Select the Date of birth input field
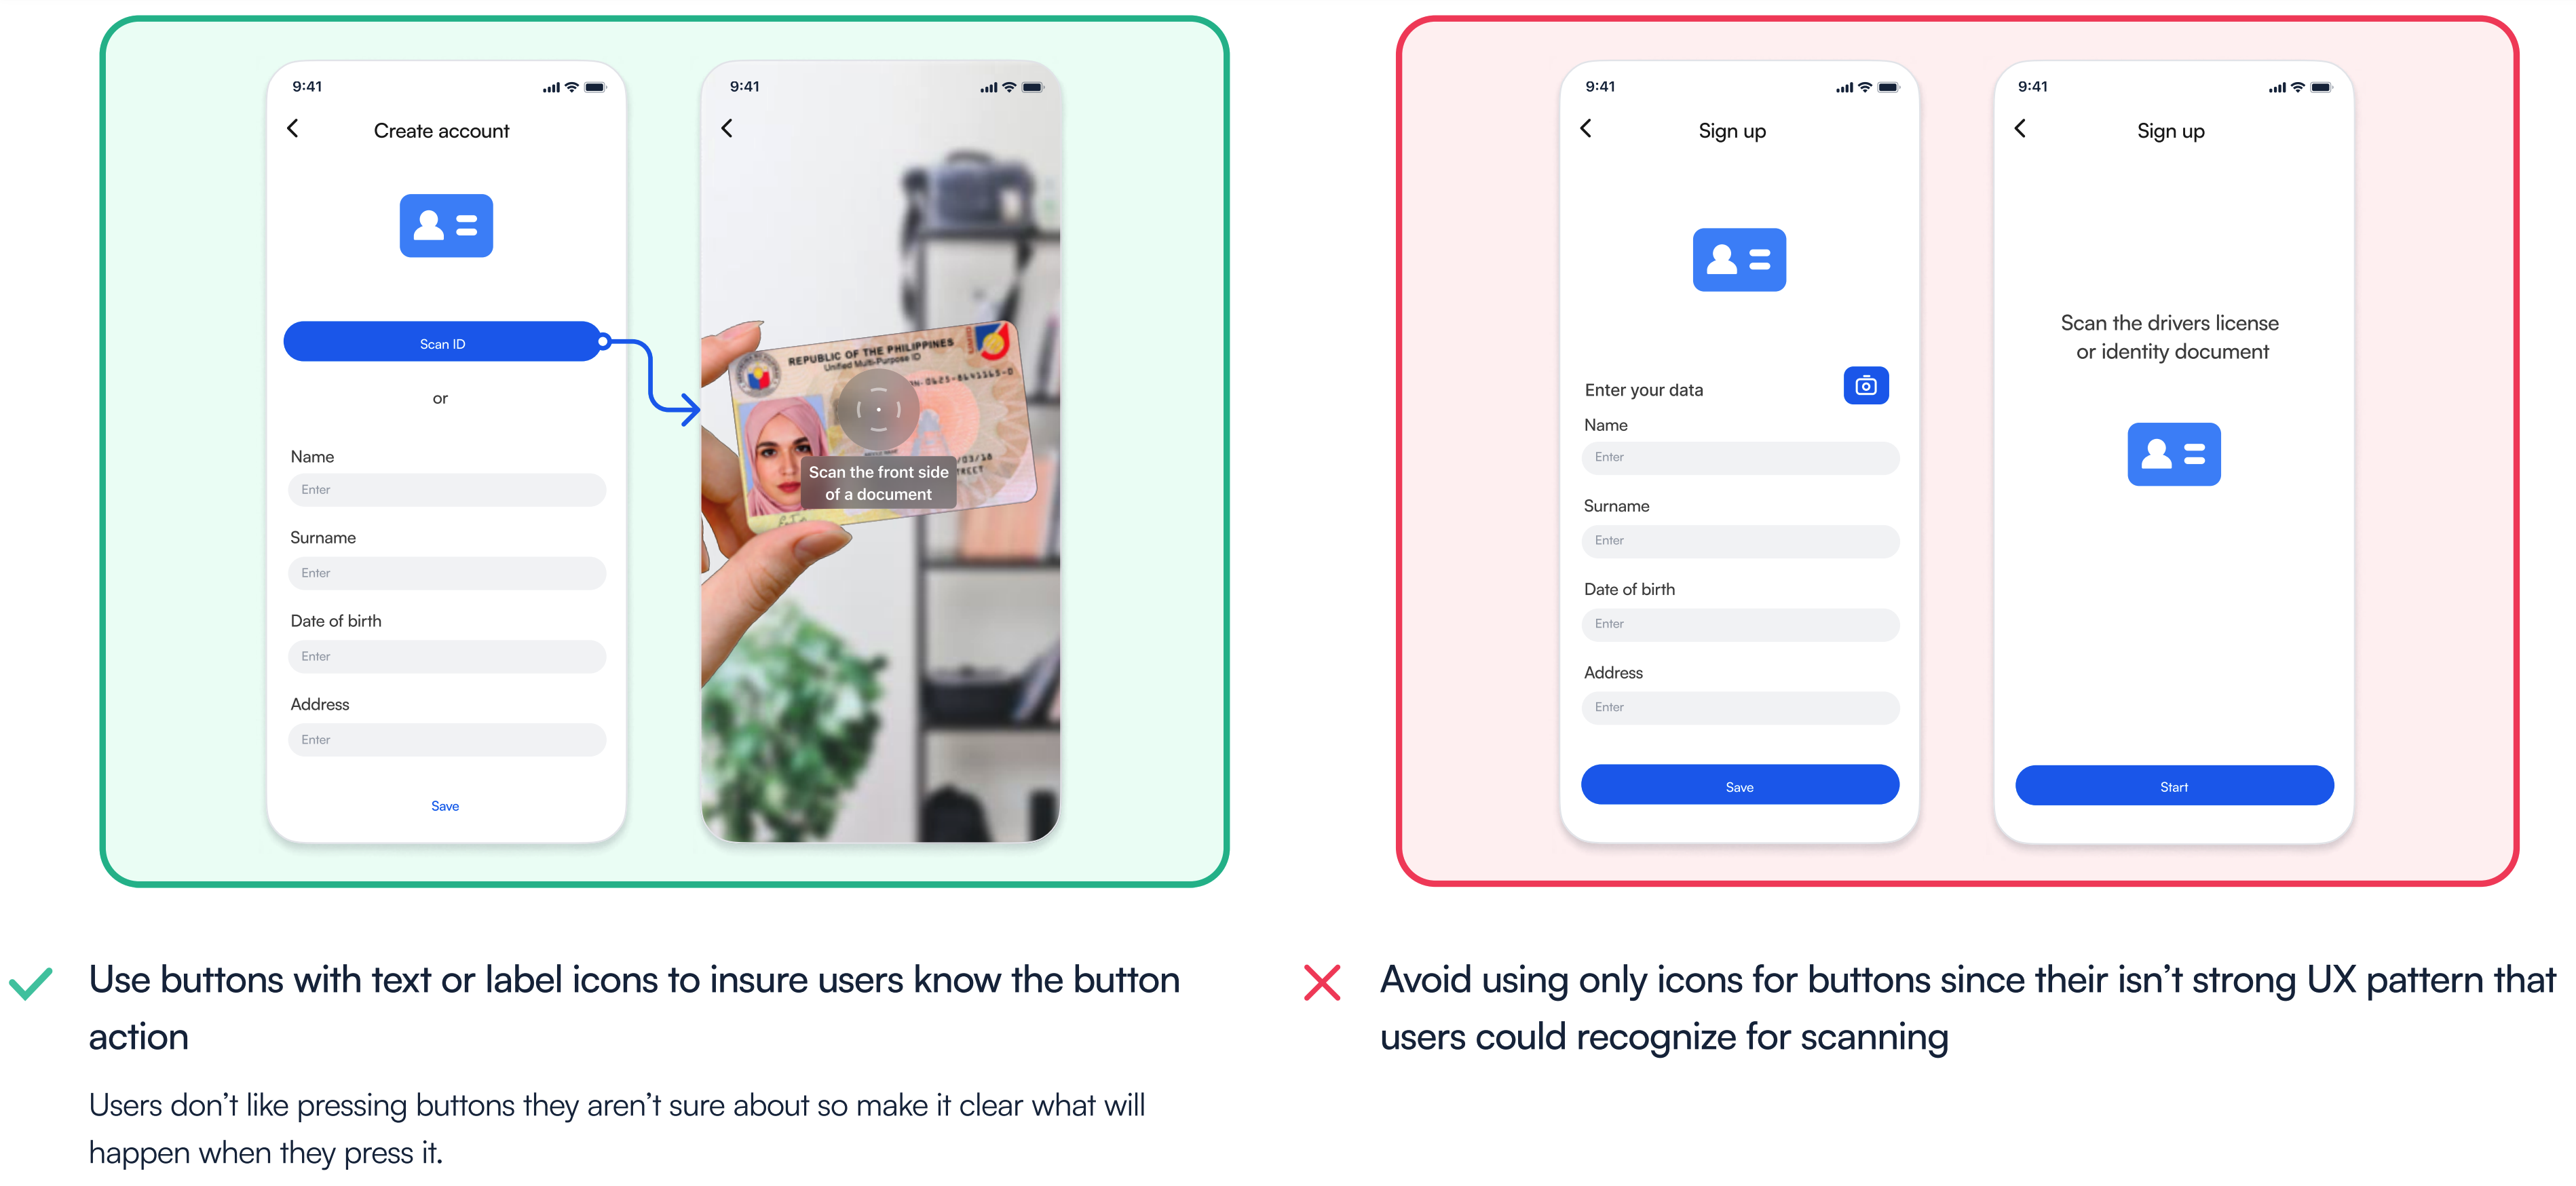The image size is (2576, 1186). click(x=444, y=655)
